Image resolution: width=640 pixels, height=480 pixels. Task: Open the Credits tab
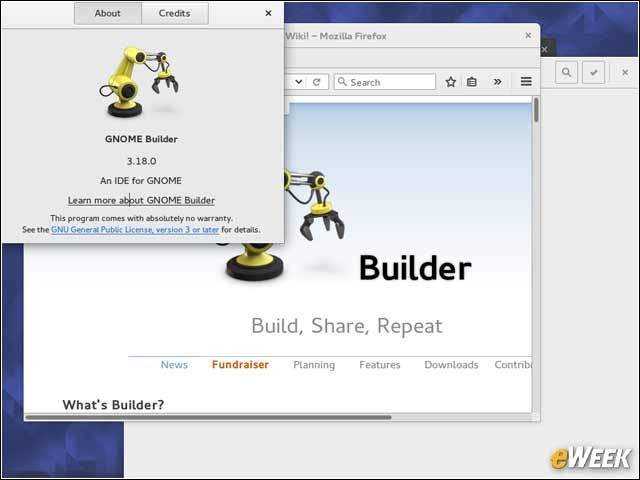175,13
